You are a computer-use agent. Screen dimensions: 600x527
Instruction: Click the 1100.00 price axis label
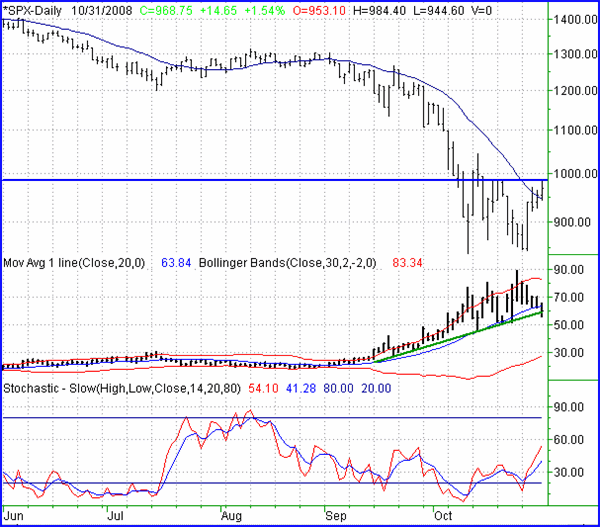click(576, 131)
